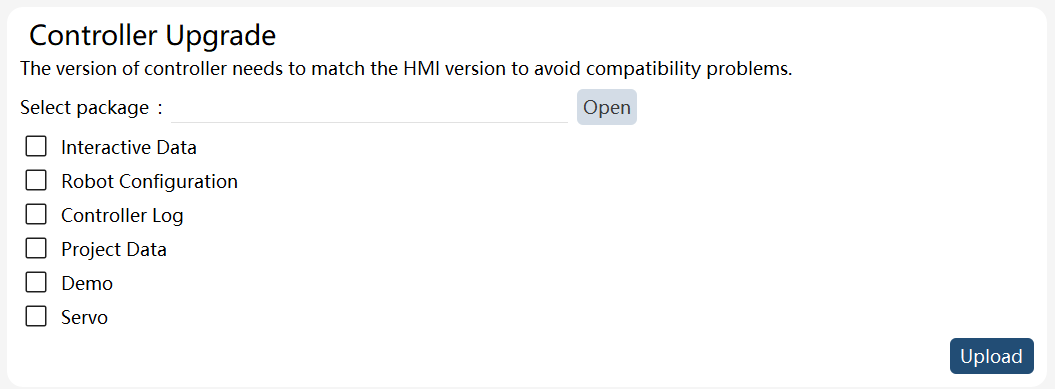Screen dimensions: 1055x389
Task: Click the 'Project Data' label text
Action: click(x=114, y=250)
